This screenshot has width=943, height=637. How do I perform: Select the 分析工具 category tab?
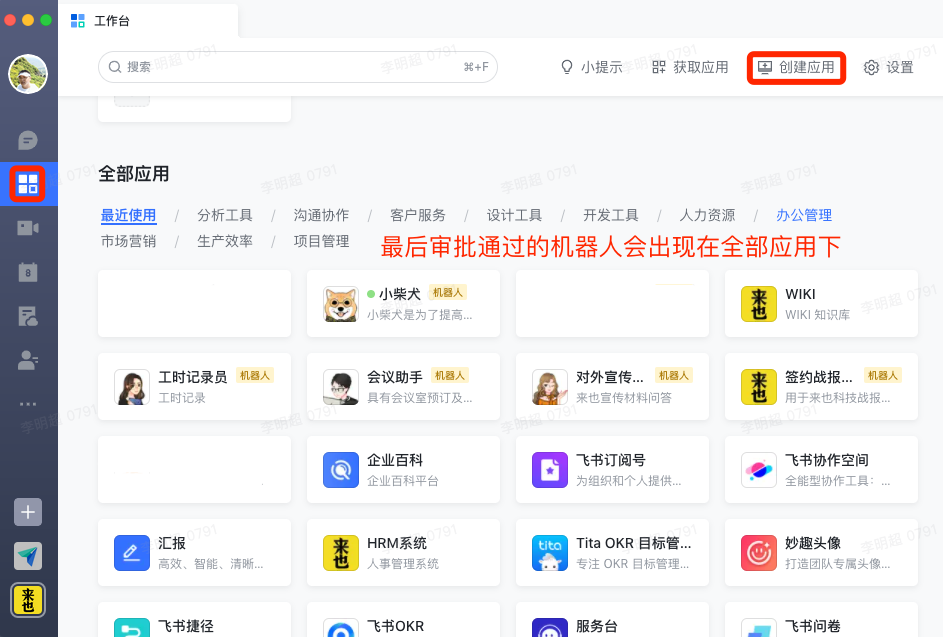click(x=225, y=215)
